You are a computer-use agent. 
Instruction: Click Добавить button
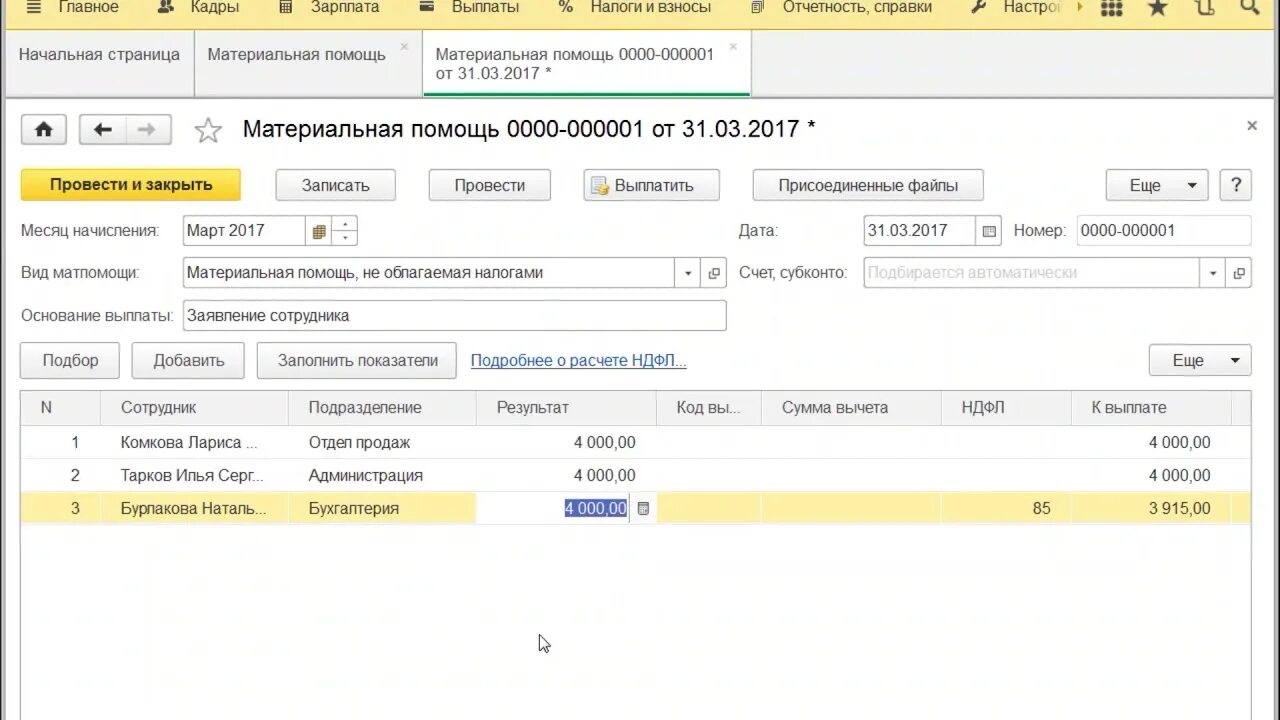[188, 361]
